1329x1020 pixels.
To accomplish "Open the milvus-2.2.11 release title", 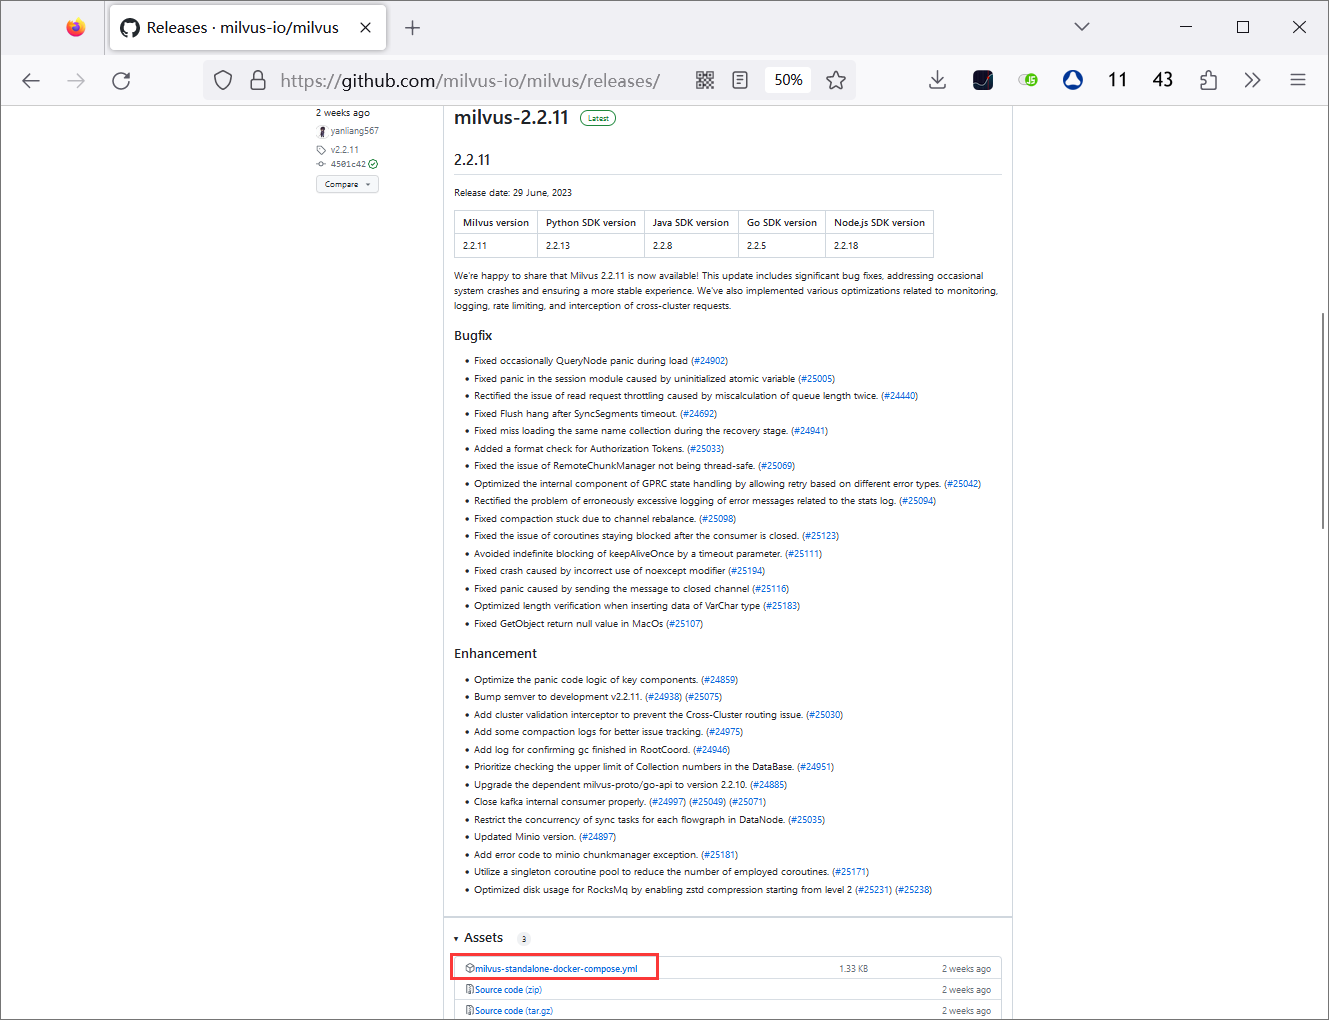I will pyautogui.click(x=511, y=117).
